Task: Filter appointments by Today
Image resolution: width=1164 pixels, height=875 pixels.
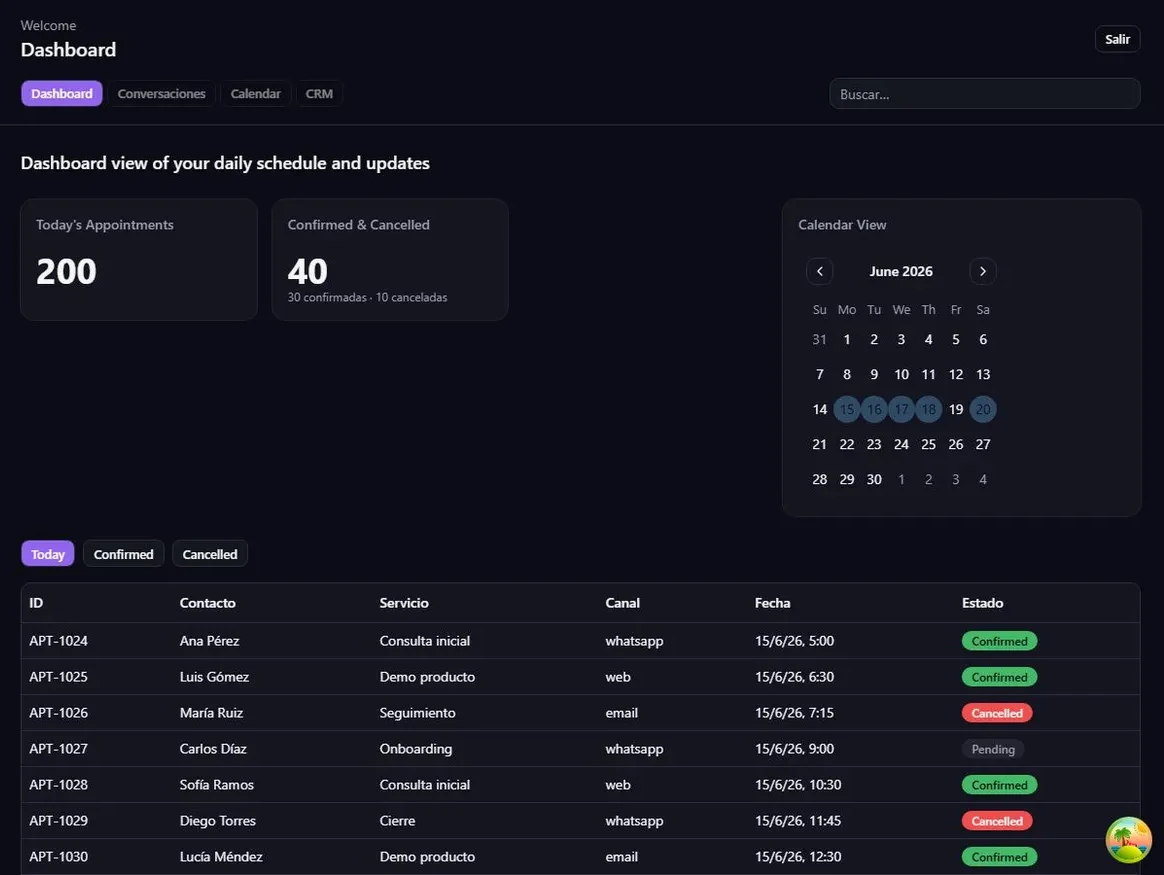Action: 48,554
